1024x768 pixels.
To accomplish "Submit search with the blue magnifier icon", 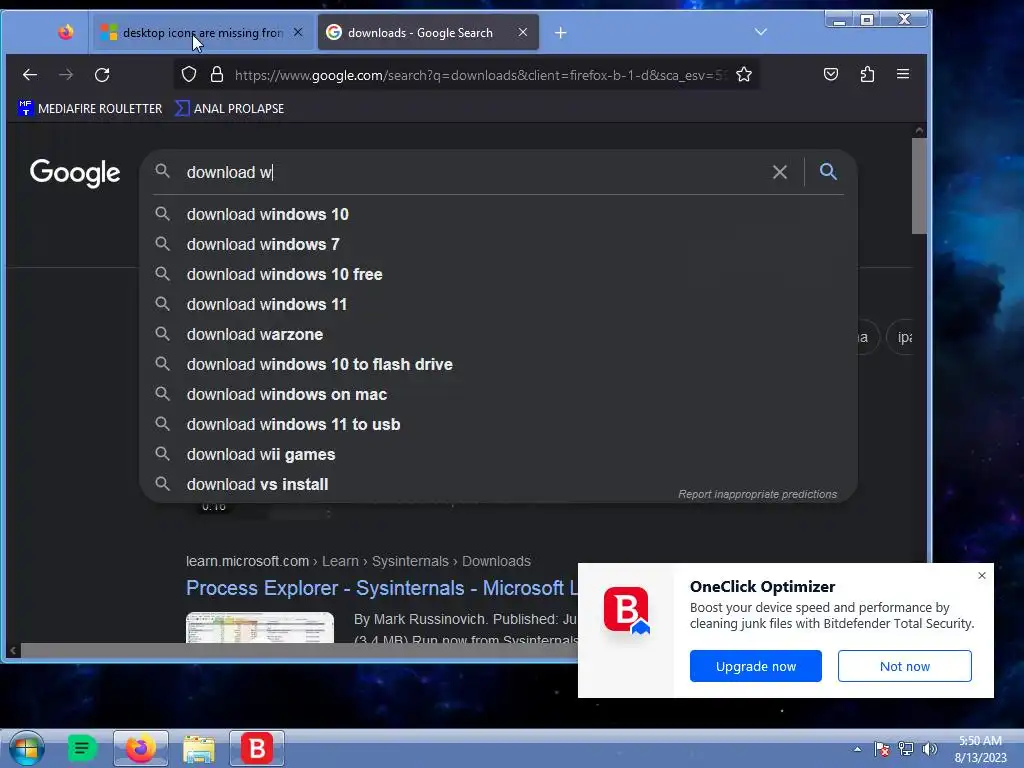I will point(828,172).
